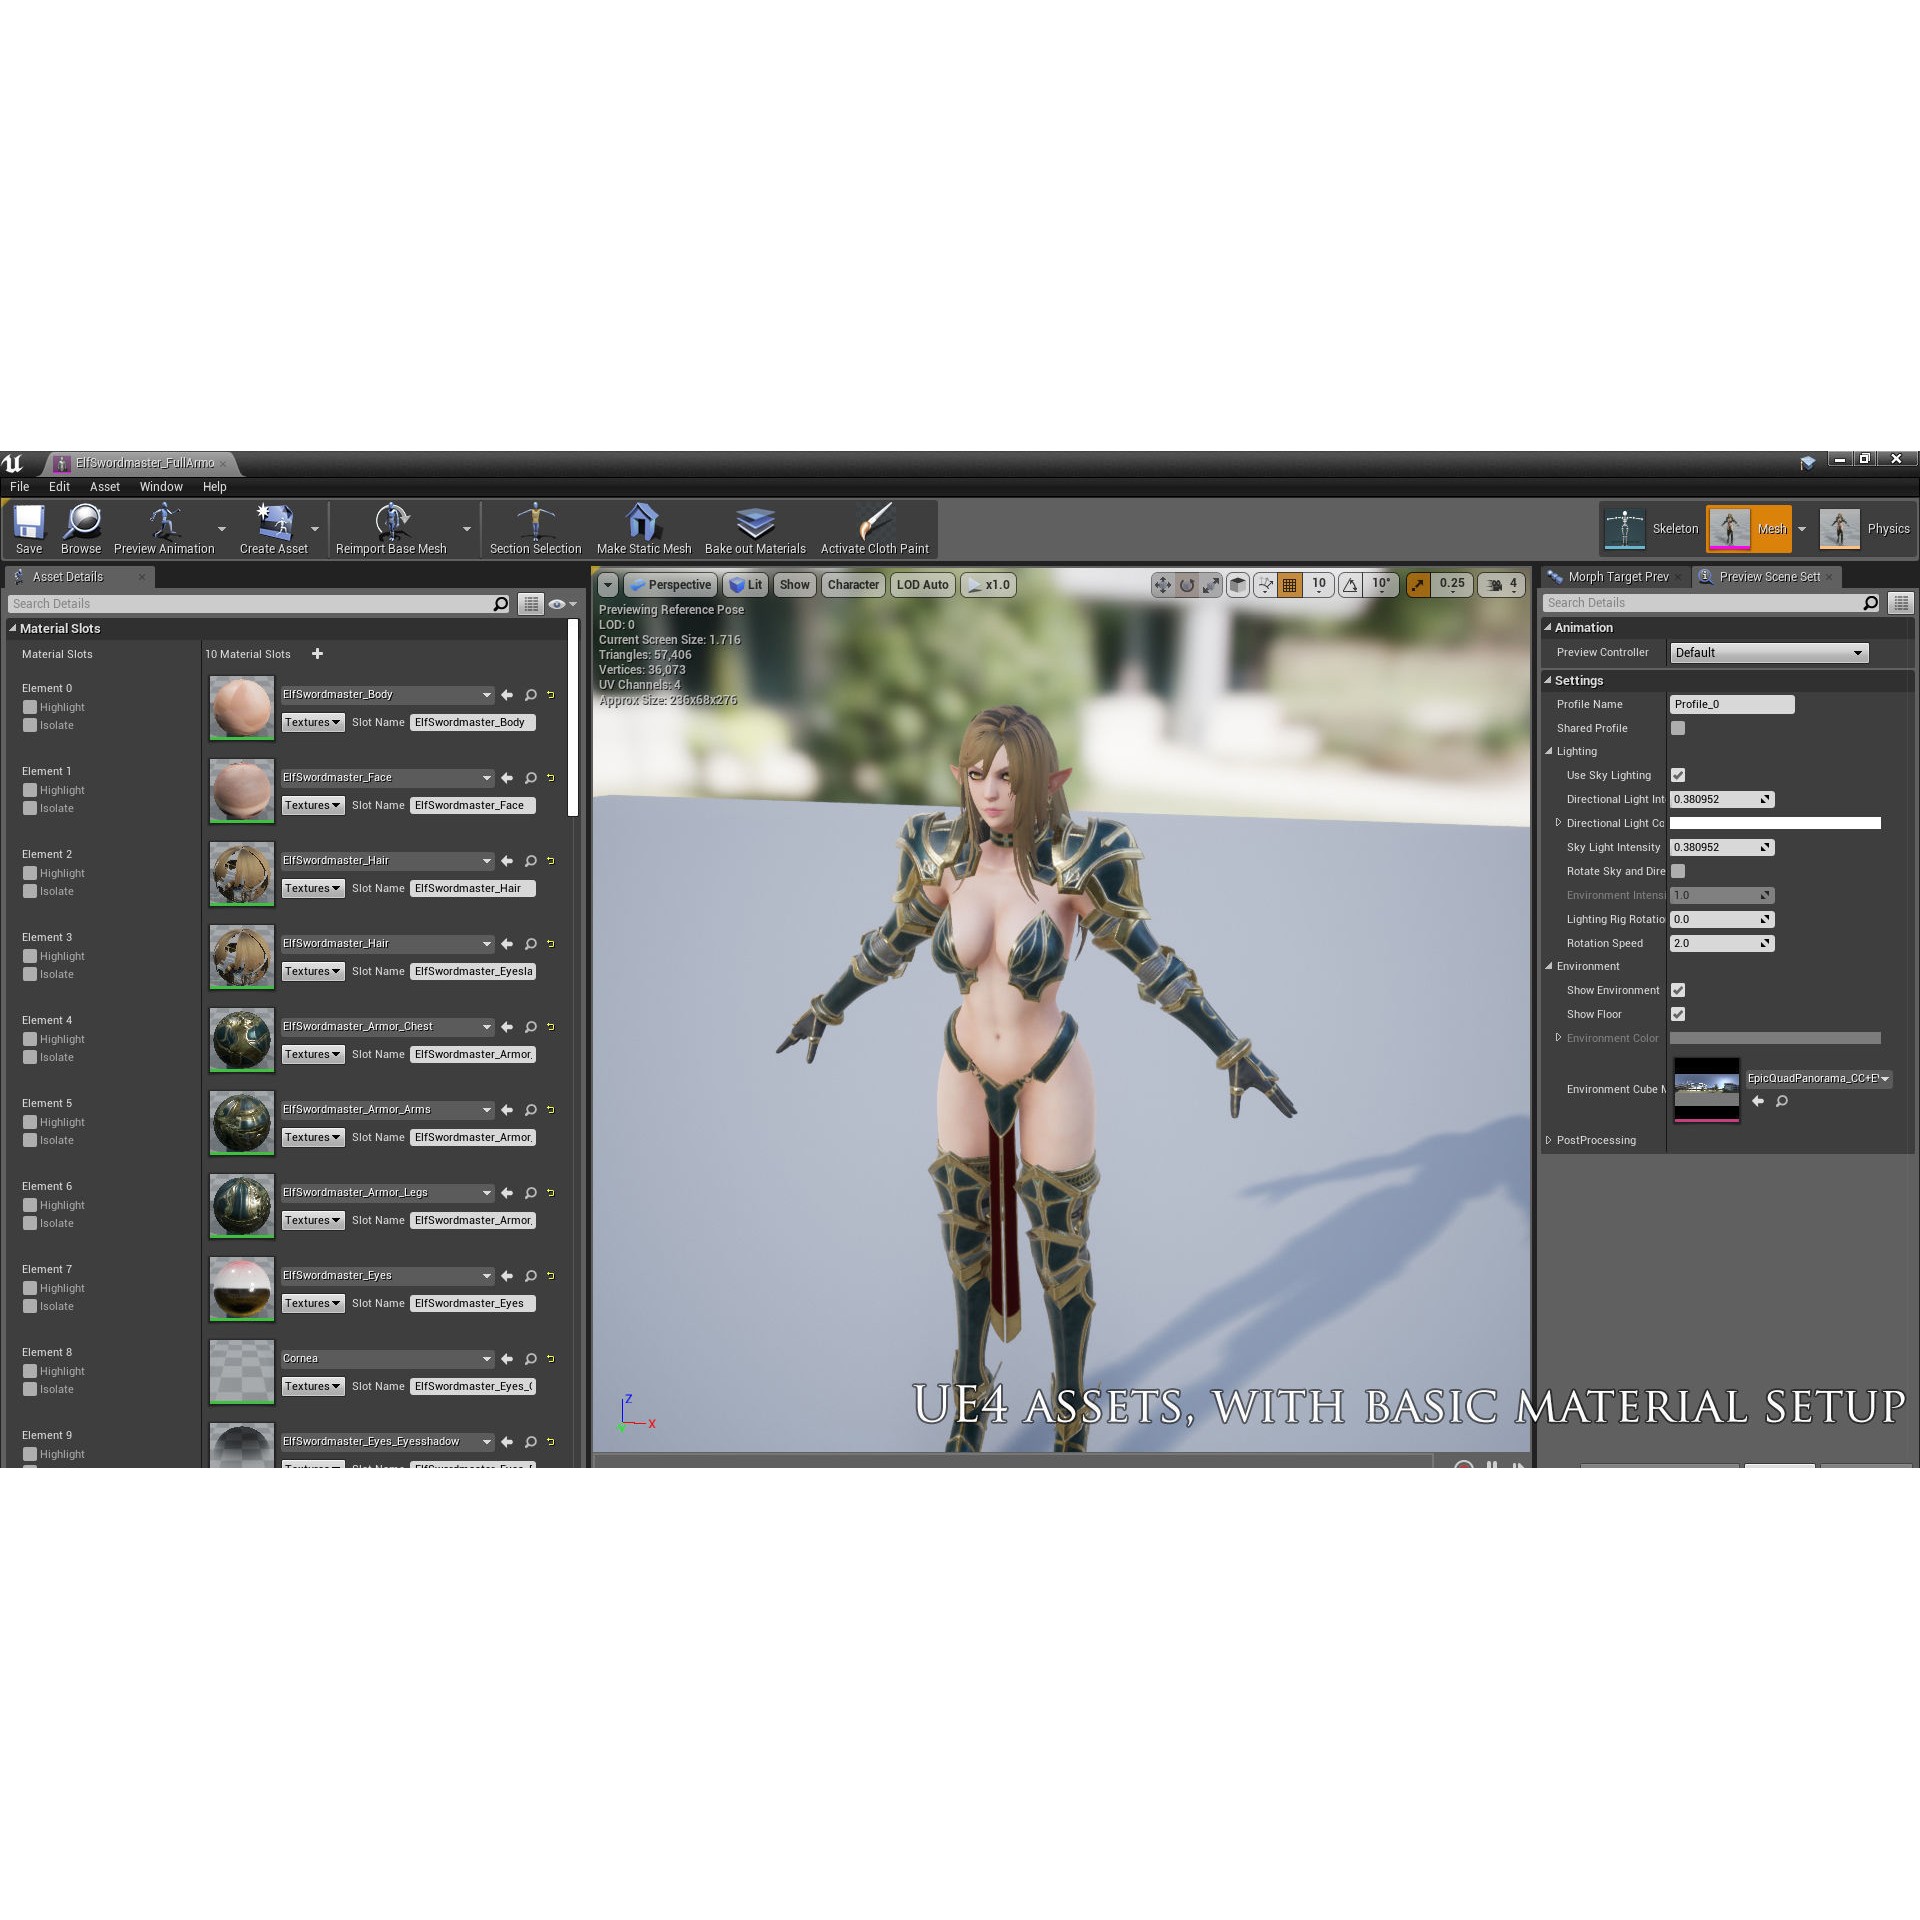Open the Asset menu
This screenshot has height=1920, width=1920.
(105, 487)
